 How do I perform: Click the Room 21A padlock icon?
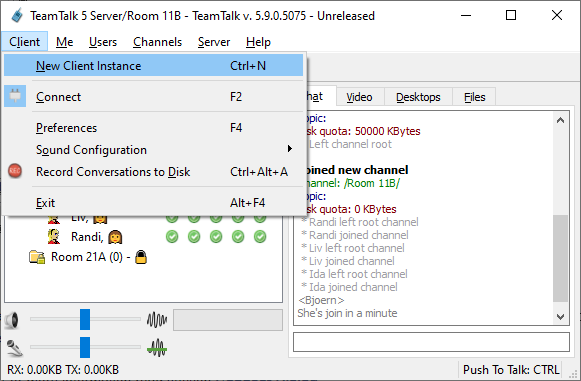tap(141, 257)
